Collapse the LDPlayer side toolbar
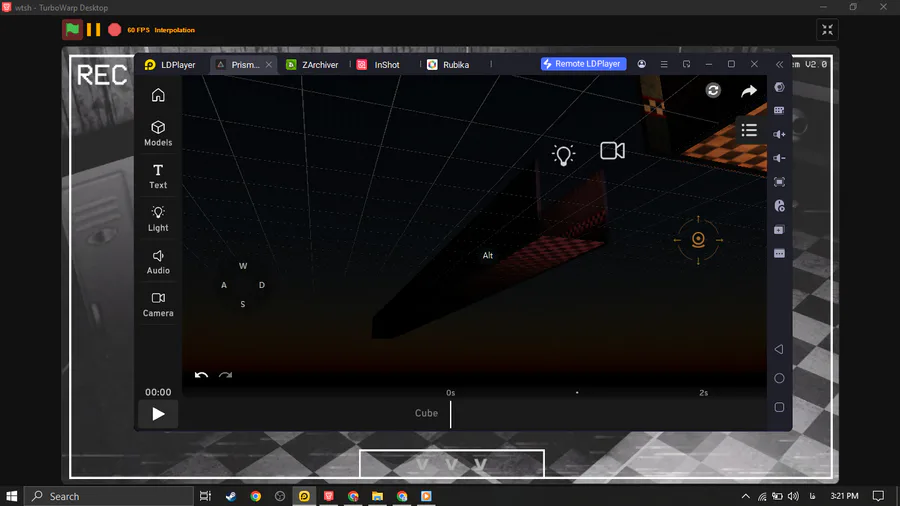Viewport: 900px width, 506px height. pos(779,64)
